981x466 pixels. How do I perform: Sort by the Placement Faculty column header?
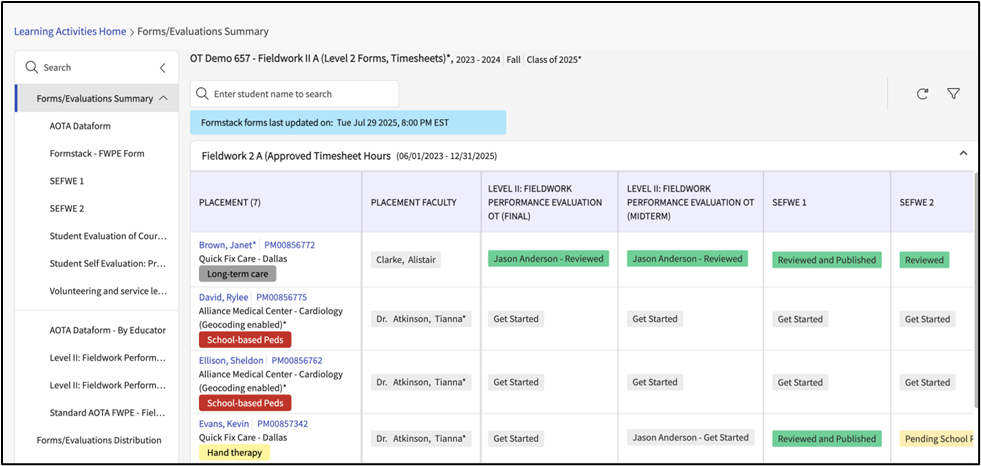pos(413,202)
